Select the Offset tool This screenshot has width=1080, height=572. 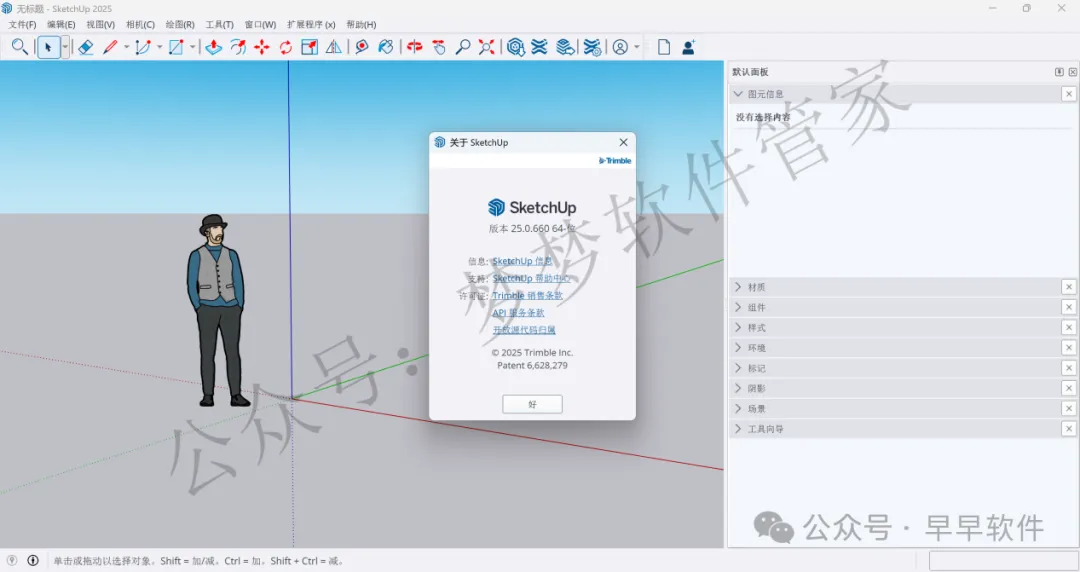tap(238, 47)
